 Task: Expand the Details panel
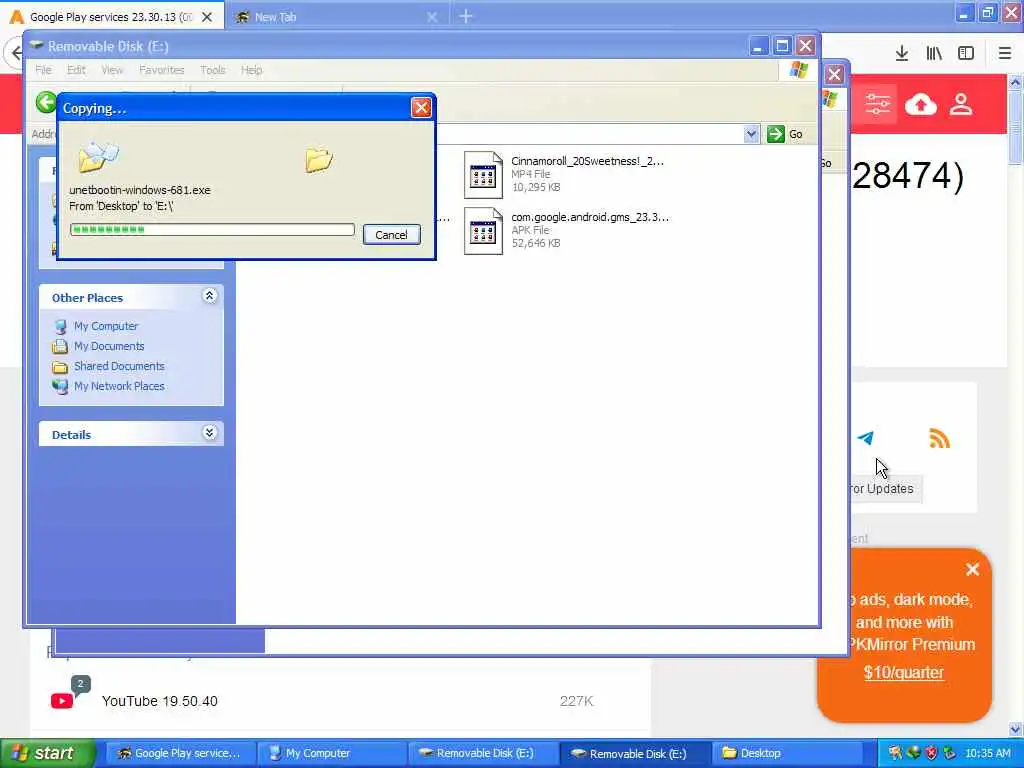(210, 433)
